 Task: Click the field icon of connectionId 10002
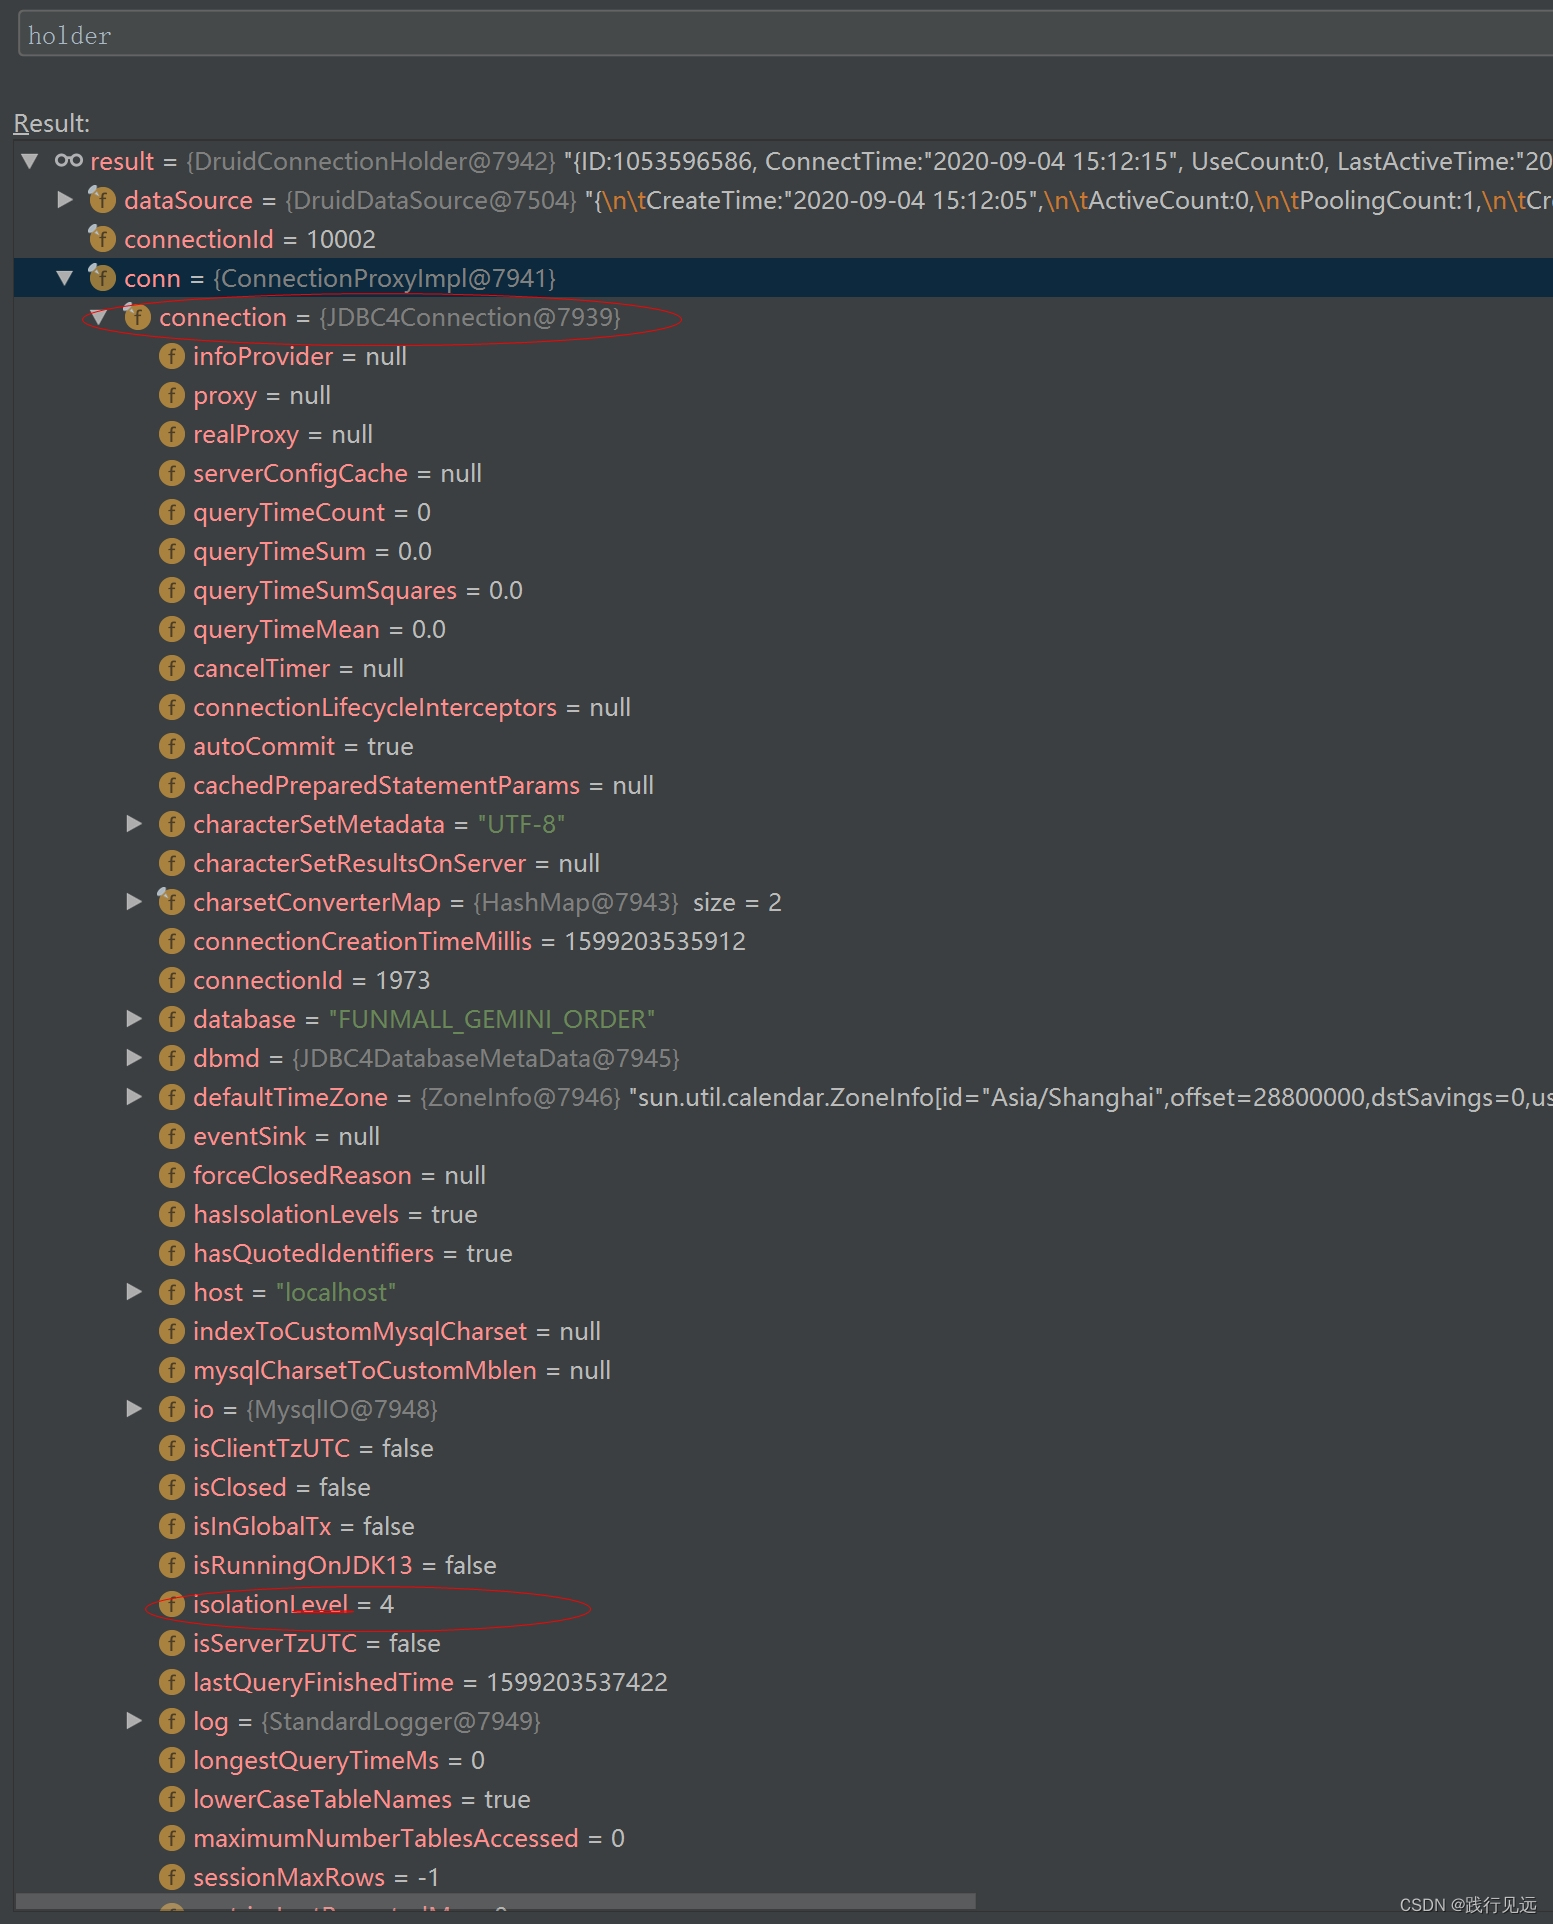[x=102, y=238]
